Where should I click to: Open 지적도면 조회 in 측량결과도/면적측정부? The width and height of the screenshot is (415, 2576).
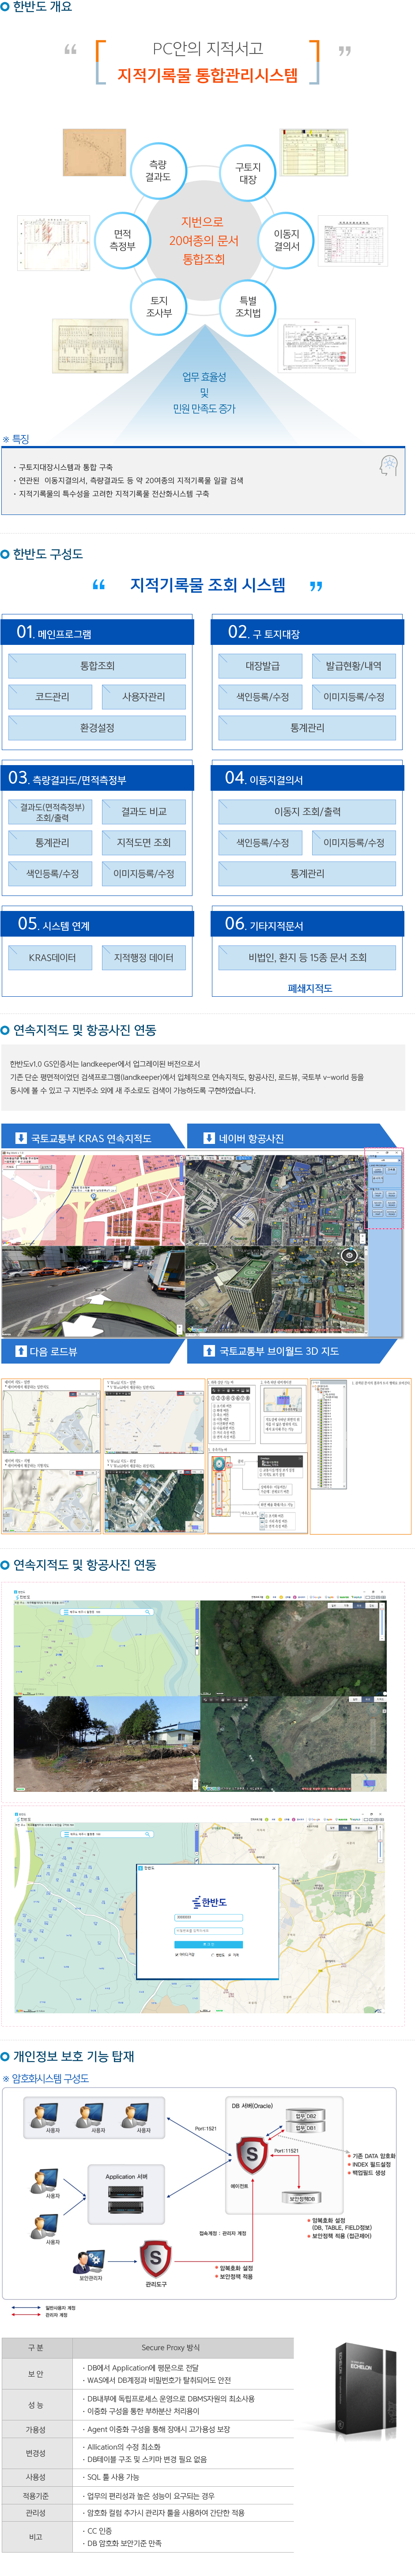point(144,843)
